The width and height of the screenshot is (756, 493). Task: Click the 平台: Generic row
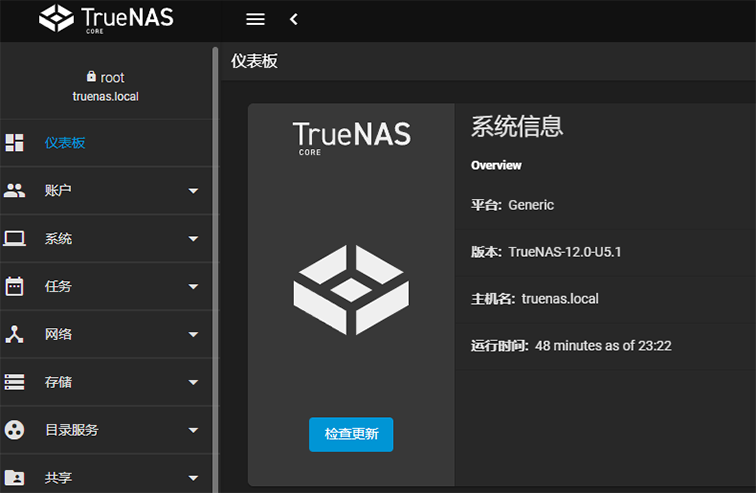(x=606, y=205)
